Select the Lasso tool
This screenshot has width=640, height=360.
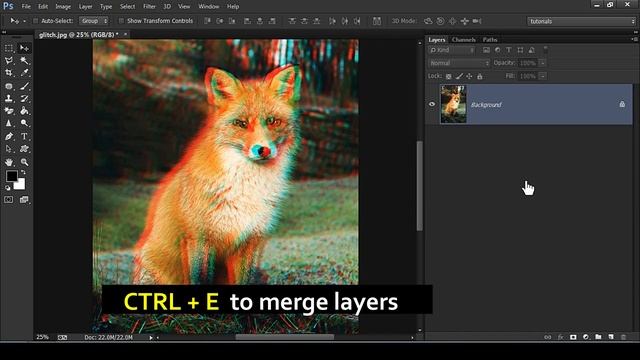click(x=9, y=61)
